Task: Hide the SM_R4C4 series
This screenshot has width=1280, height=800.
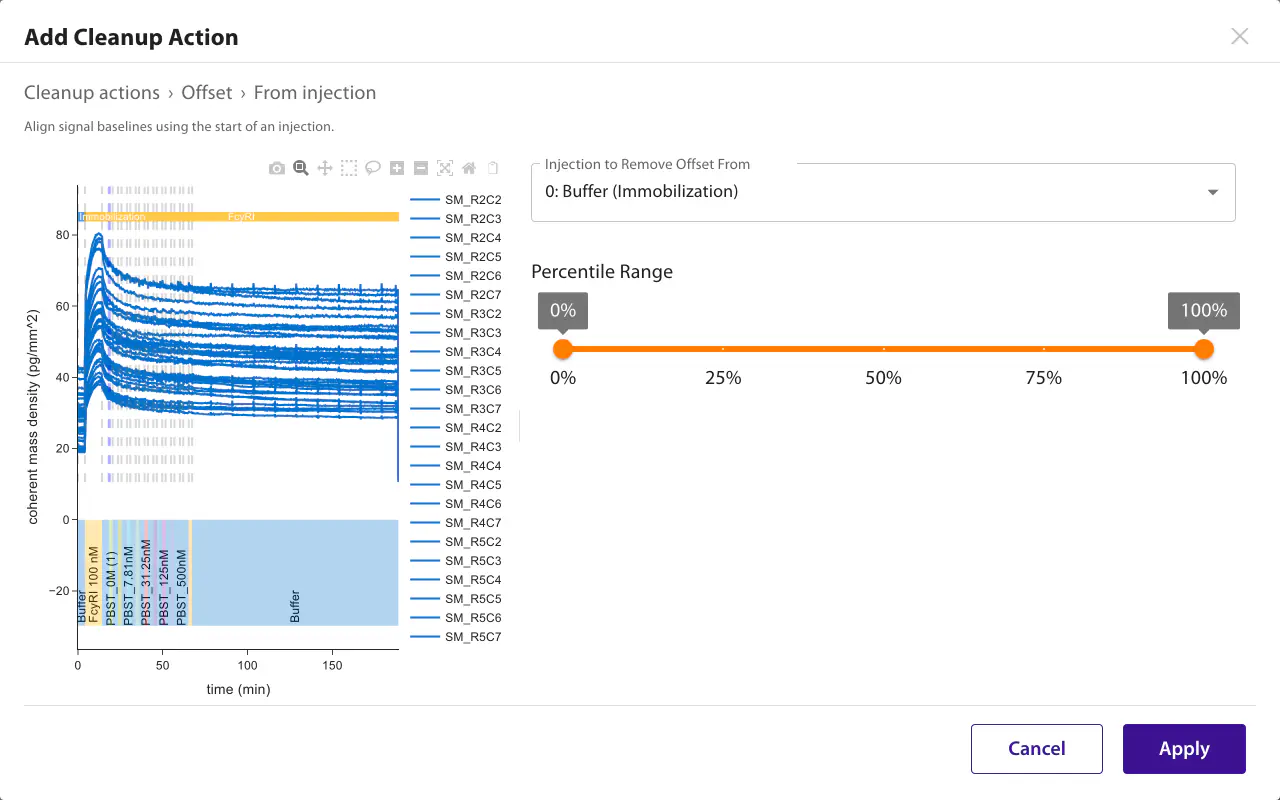Action: (x=456, y=466)
